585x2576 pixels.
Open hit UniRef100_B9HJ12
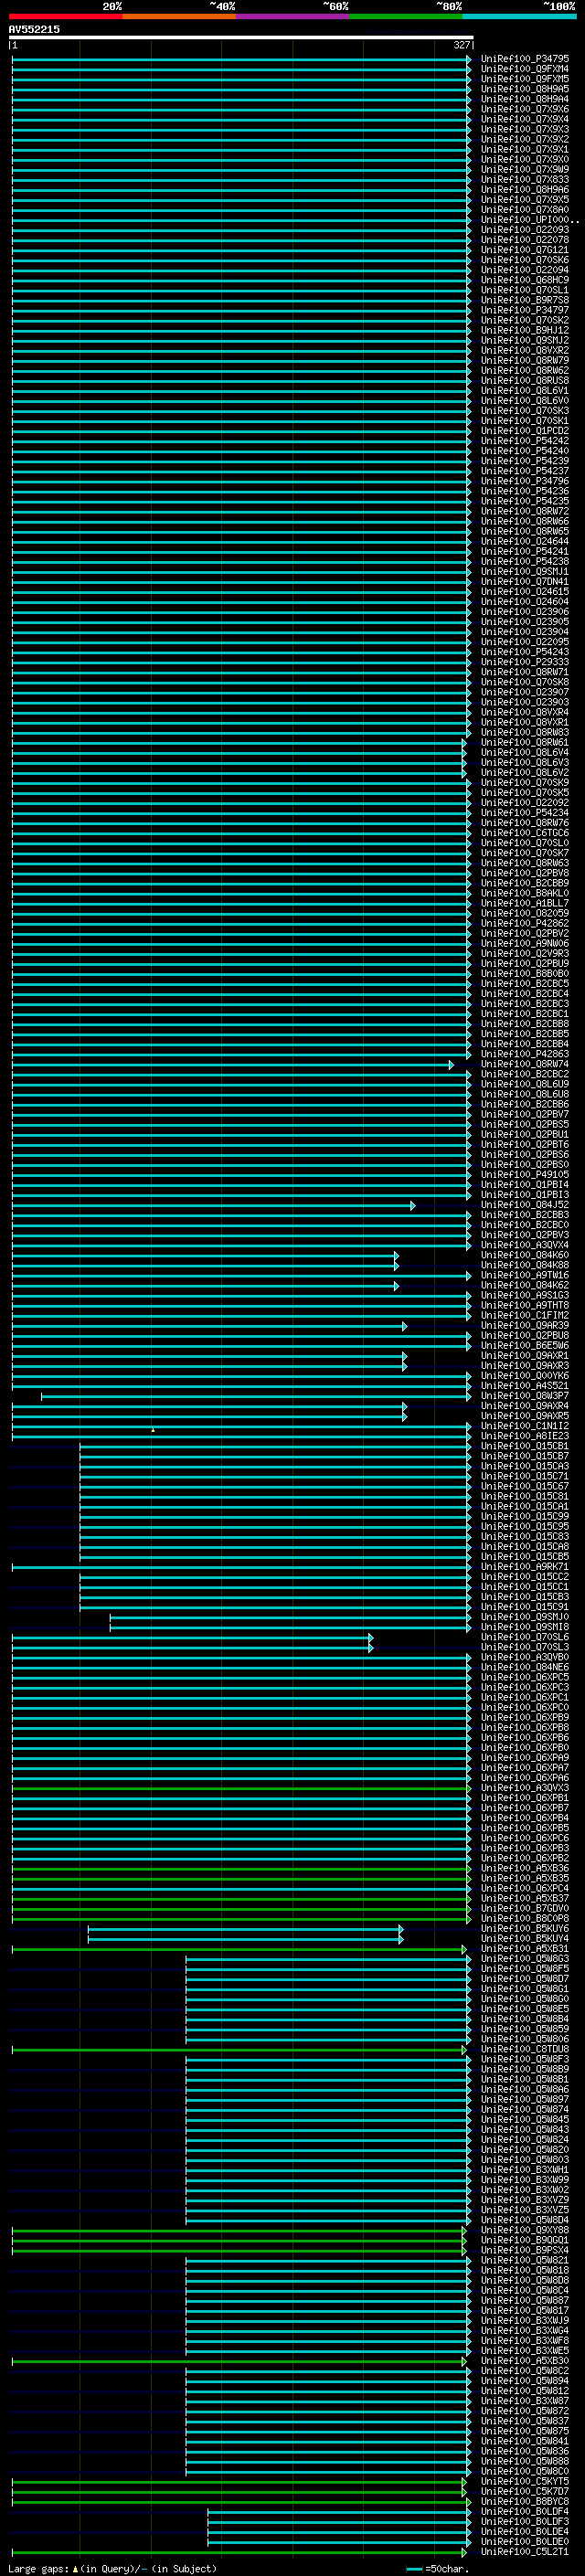coord(524,331)
